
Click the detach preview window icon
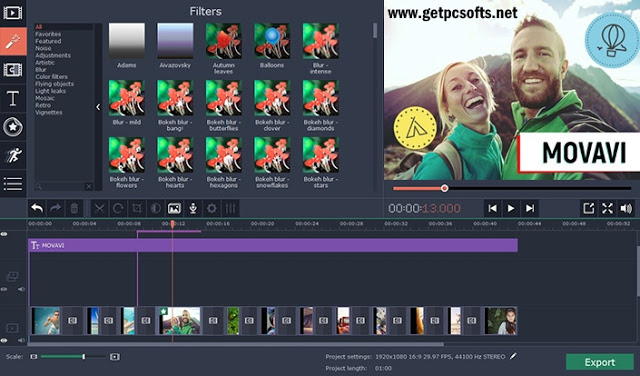[589, 209]
